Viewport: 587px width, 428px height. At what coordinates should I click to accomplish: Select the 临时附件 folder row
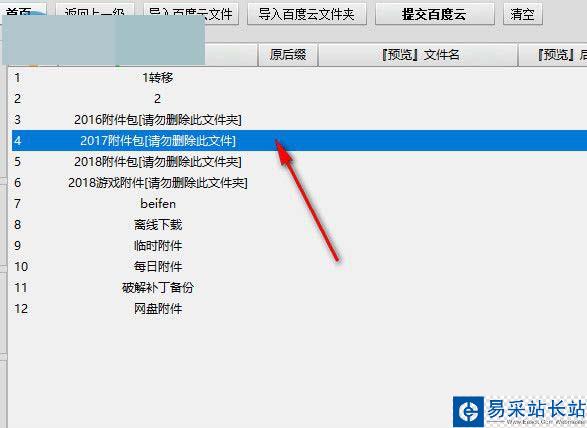299,245
